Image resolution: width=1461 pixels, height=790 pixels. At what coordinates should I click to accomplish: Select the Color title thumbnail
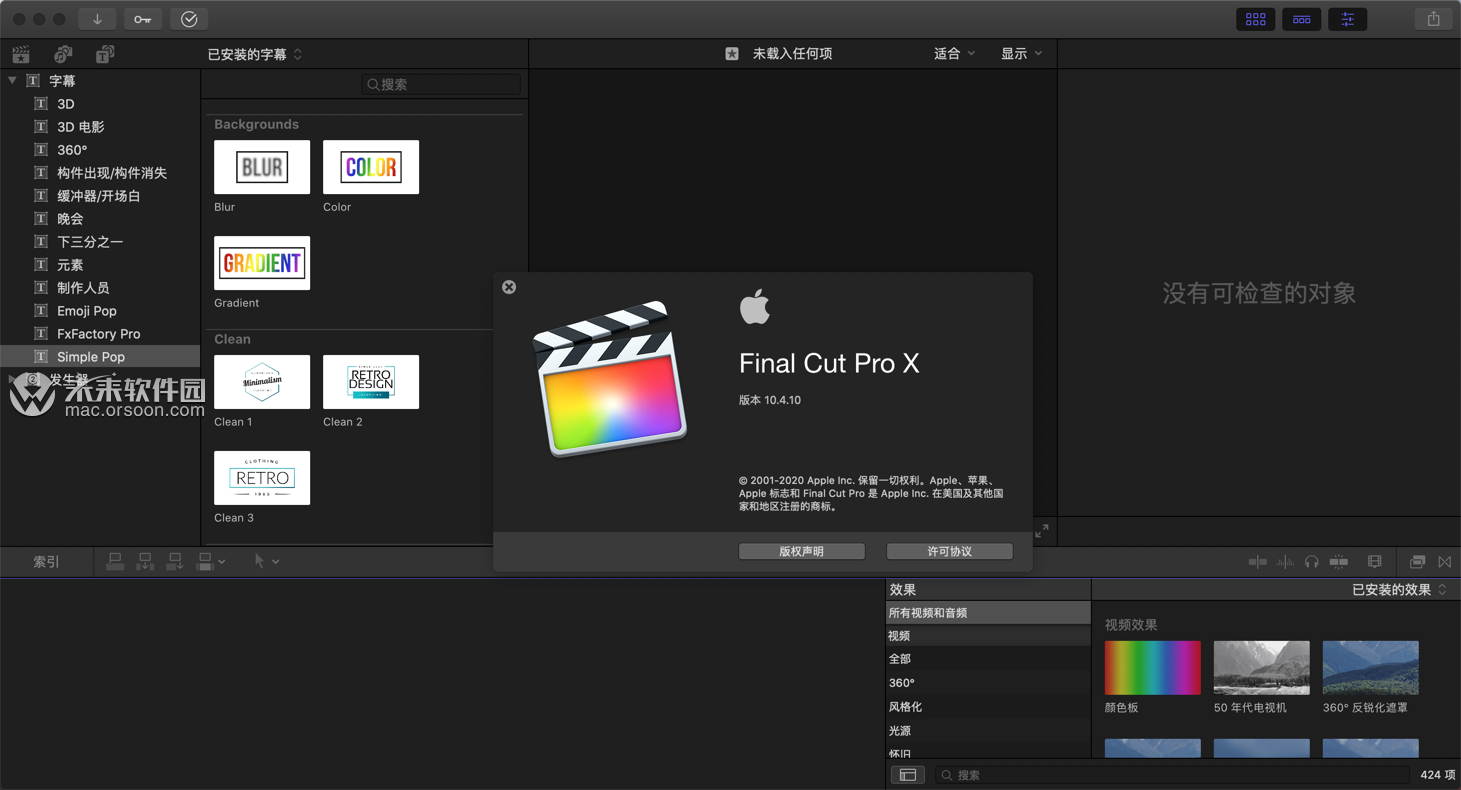coord(371,167)
